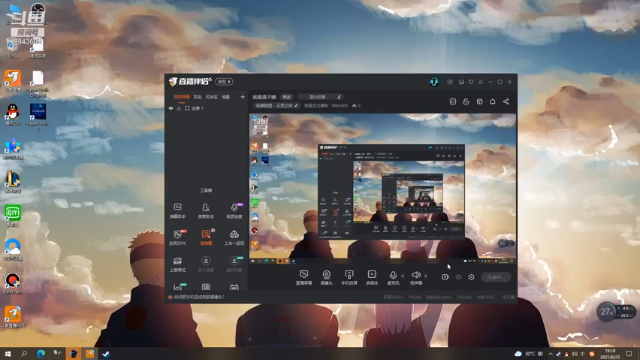Click the microphone icon
640x360 pixels.
(x=393, y=275)
